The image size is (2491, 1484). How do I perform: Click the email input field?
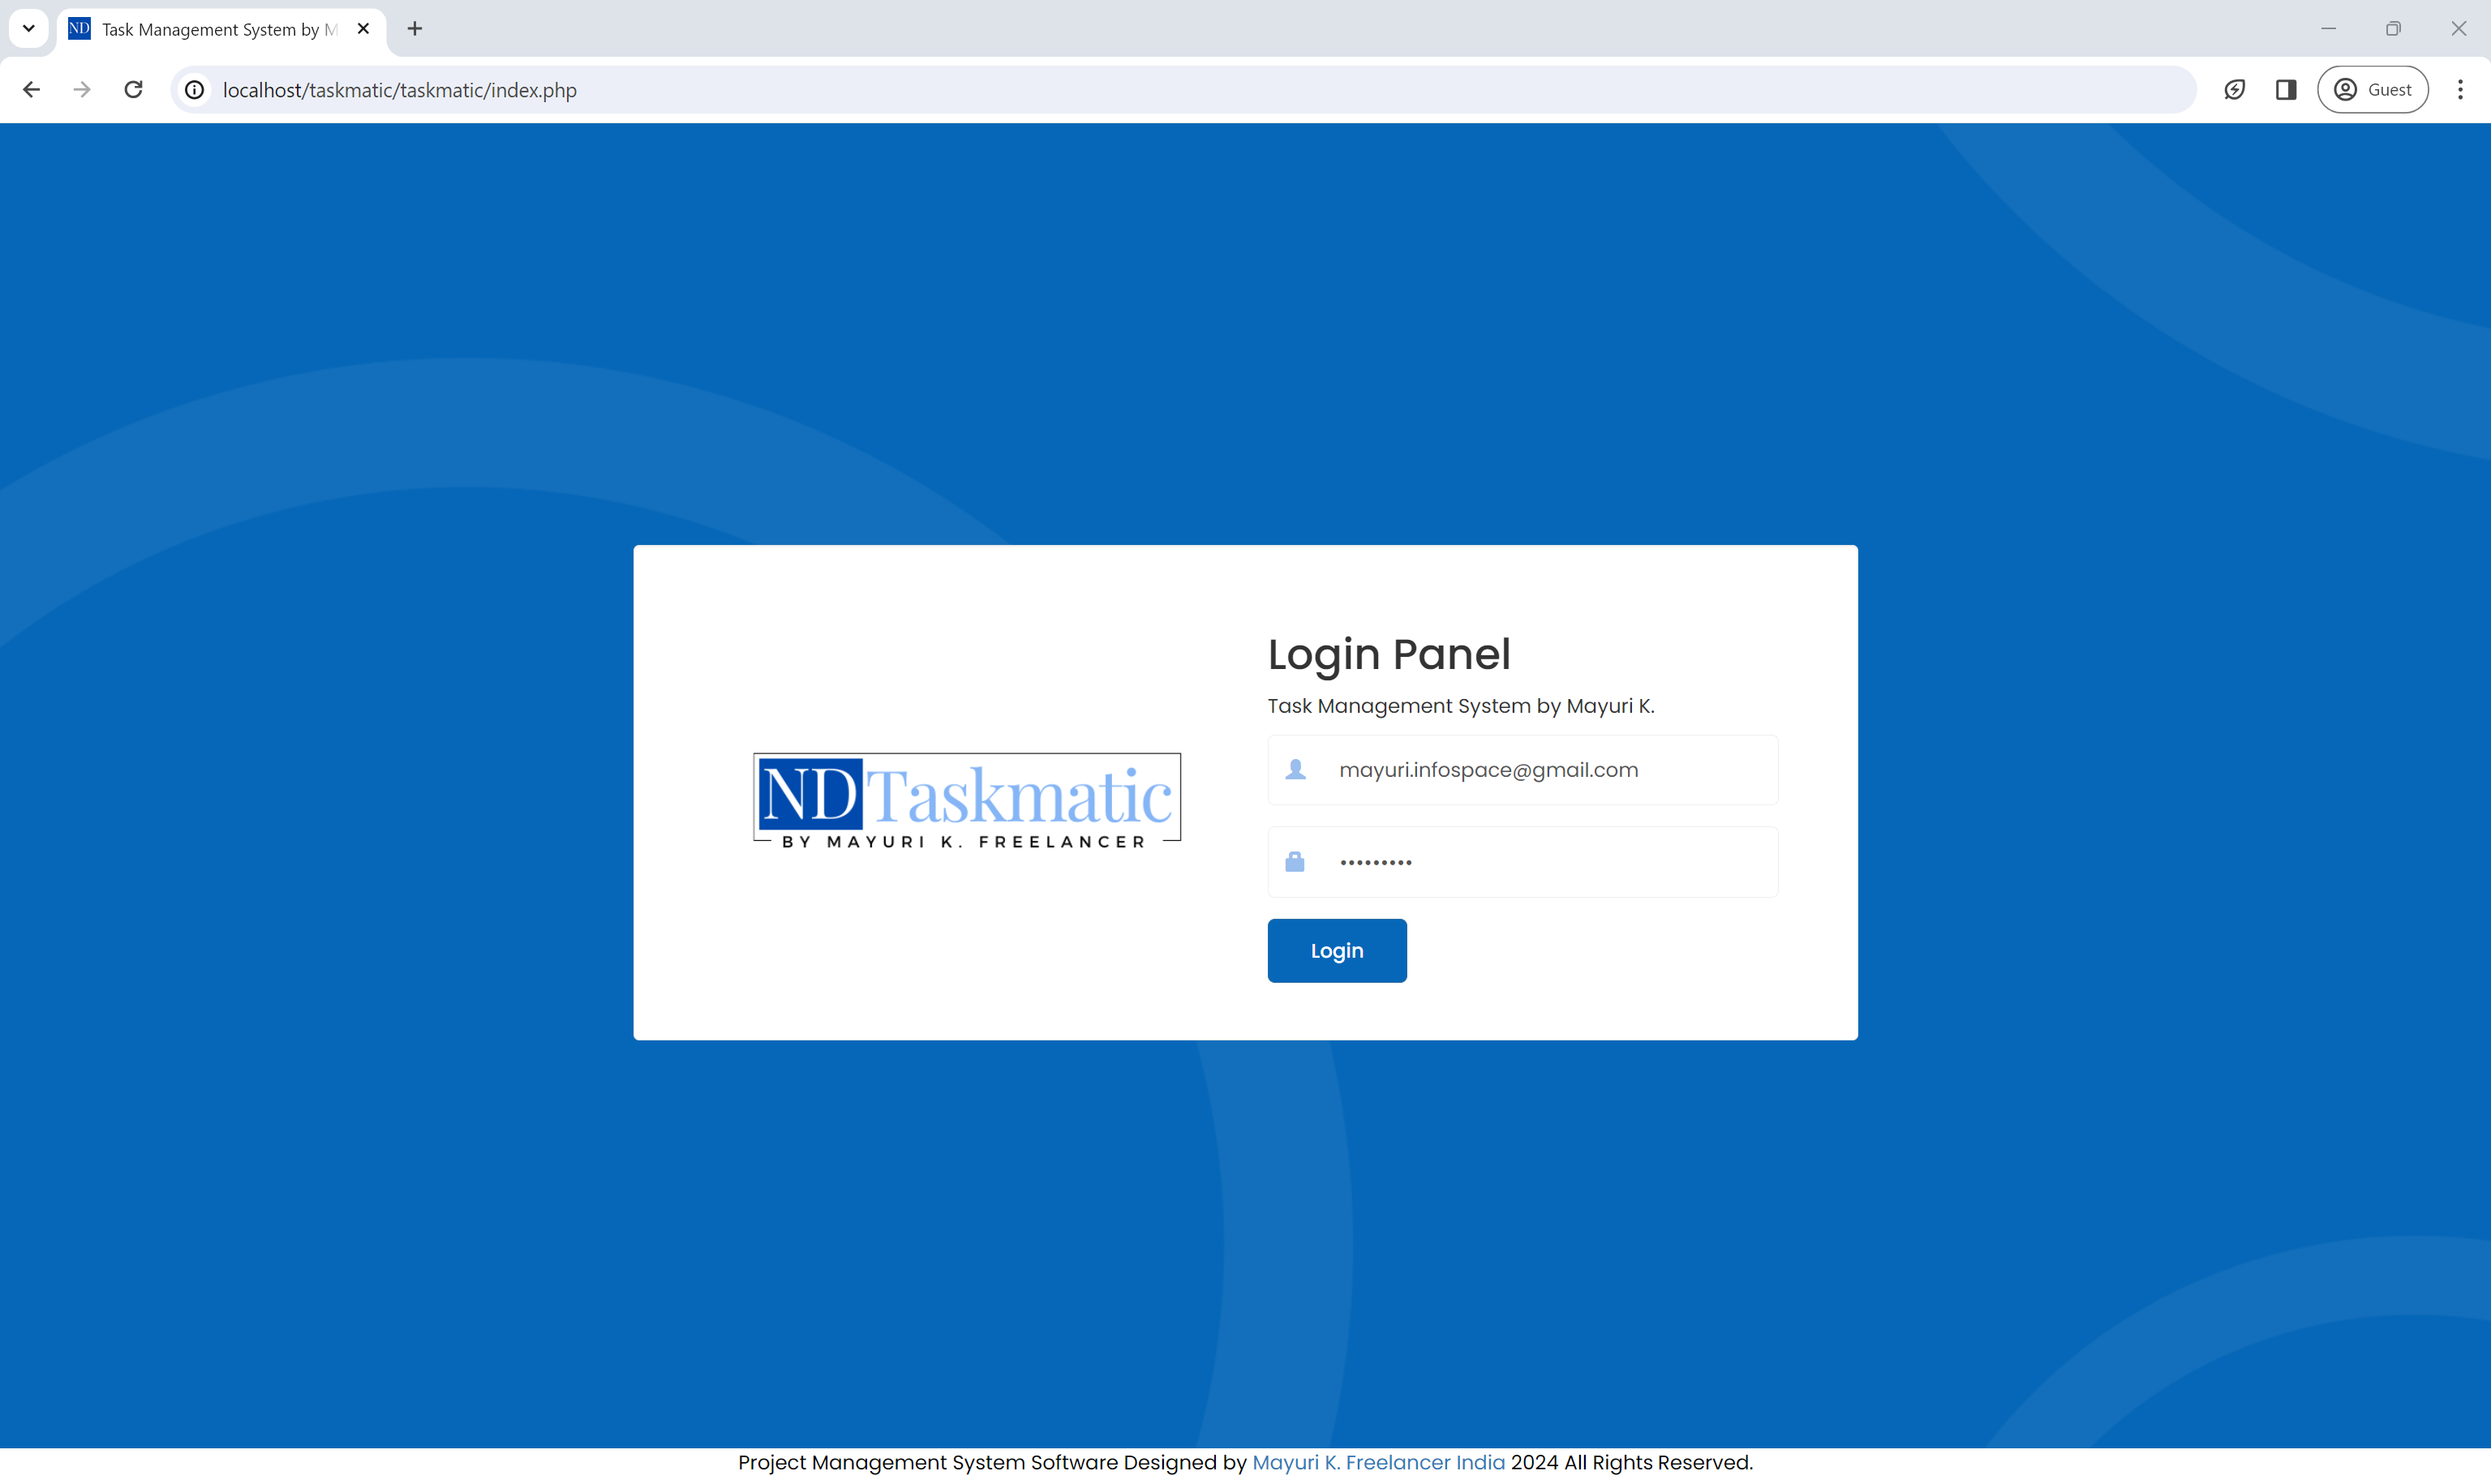pyautogui.click(x=1522, y=770)
